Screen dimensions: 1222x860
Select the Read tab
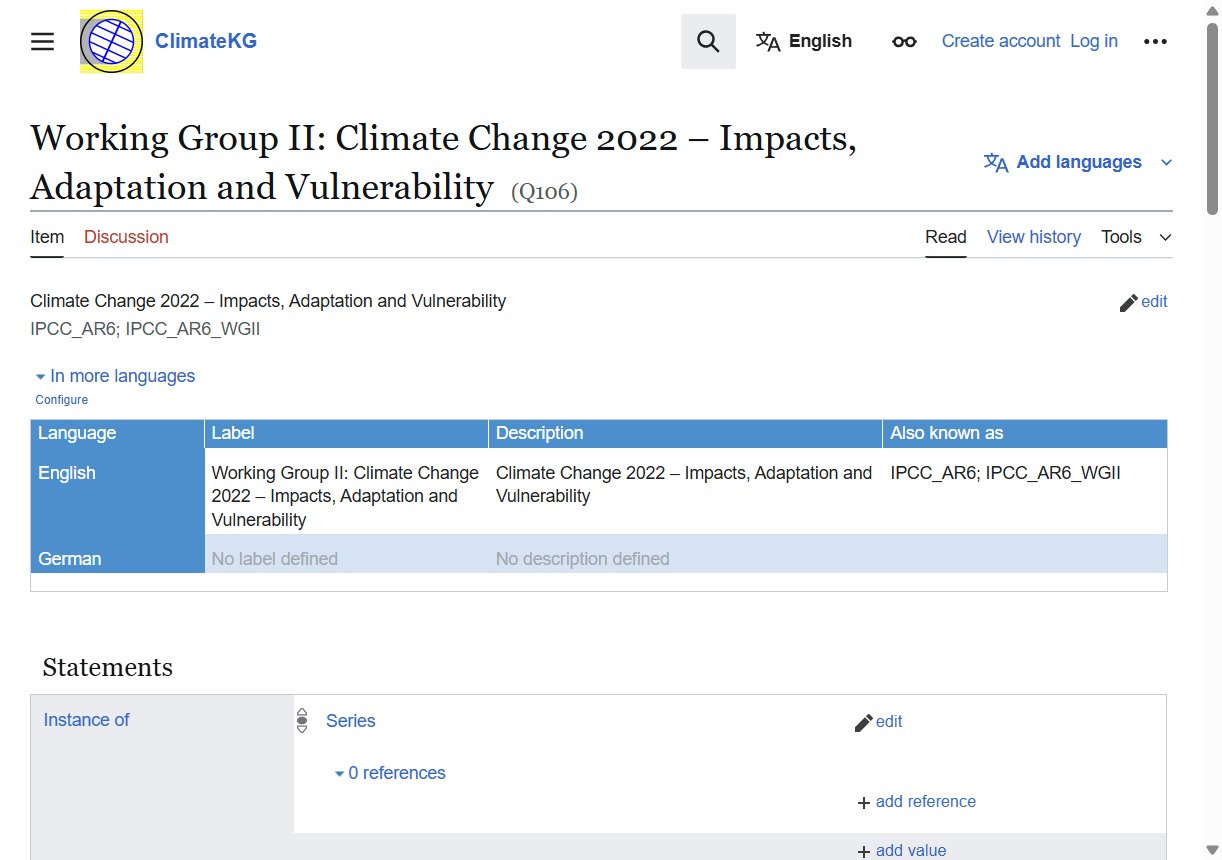[x=946, y=237]
